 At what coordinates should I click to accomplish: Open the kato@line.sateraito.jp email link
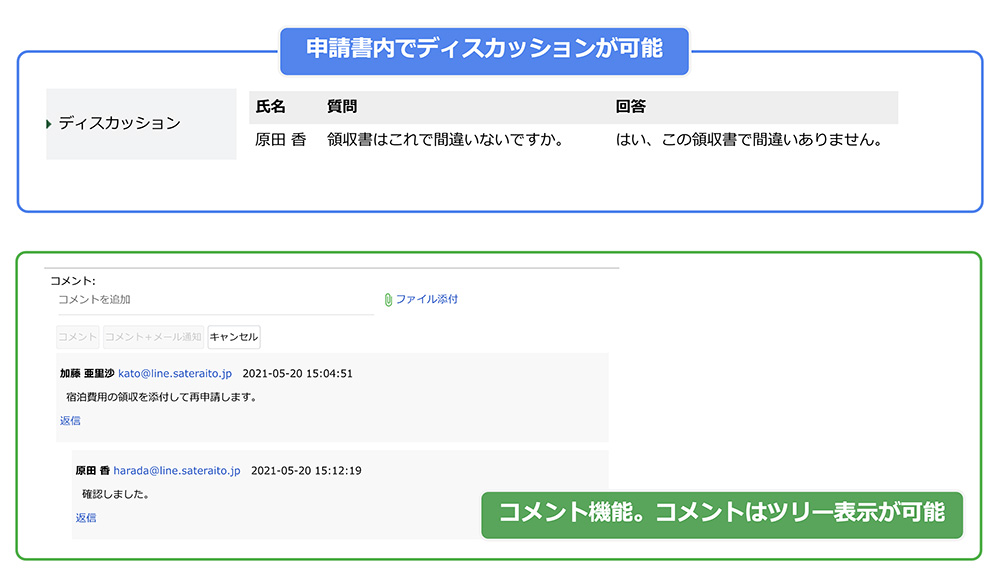(175, 373)
